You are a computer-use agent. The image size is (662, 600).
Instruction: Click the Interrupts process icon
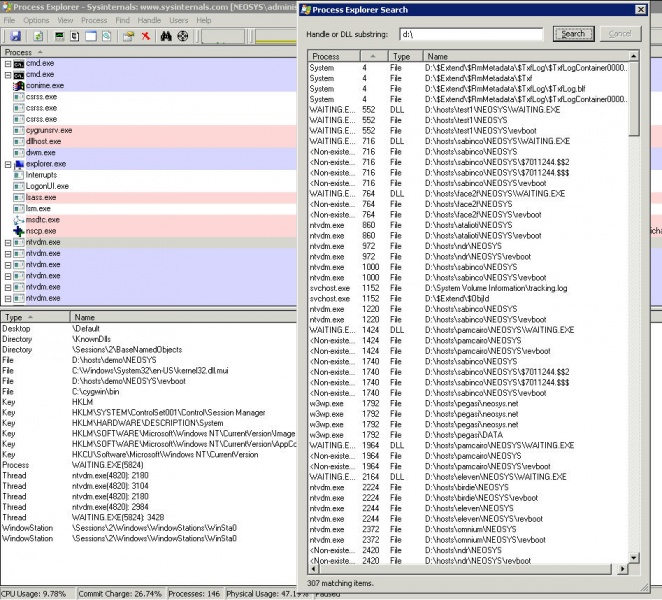coord(19,175)
